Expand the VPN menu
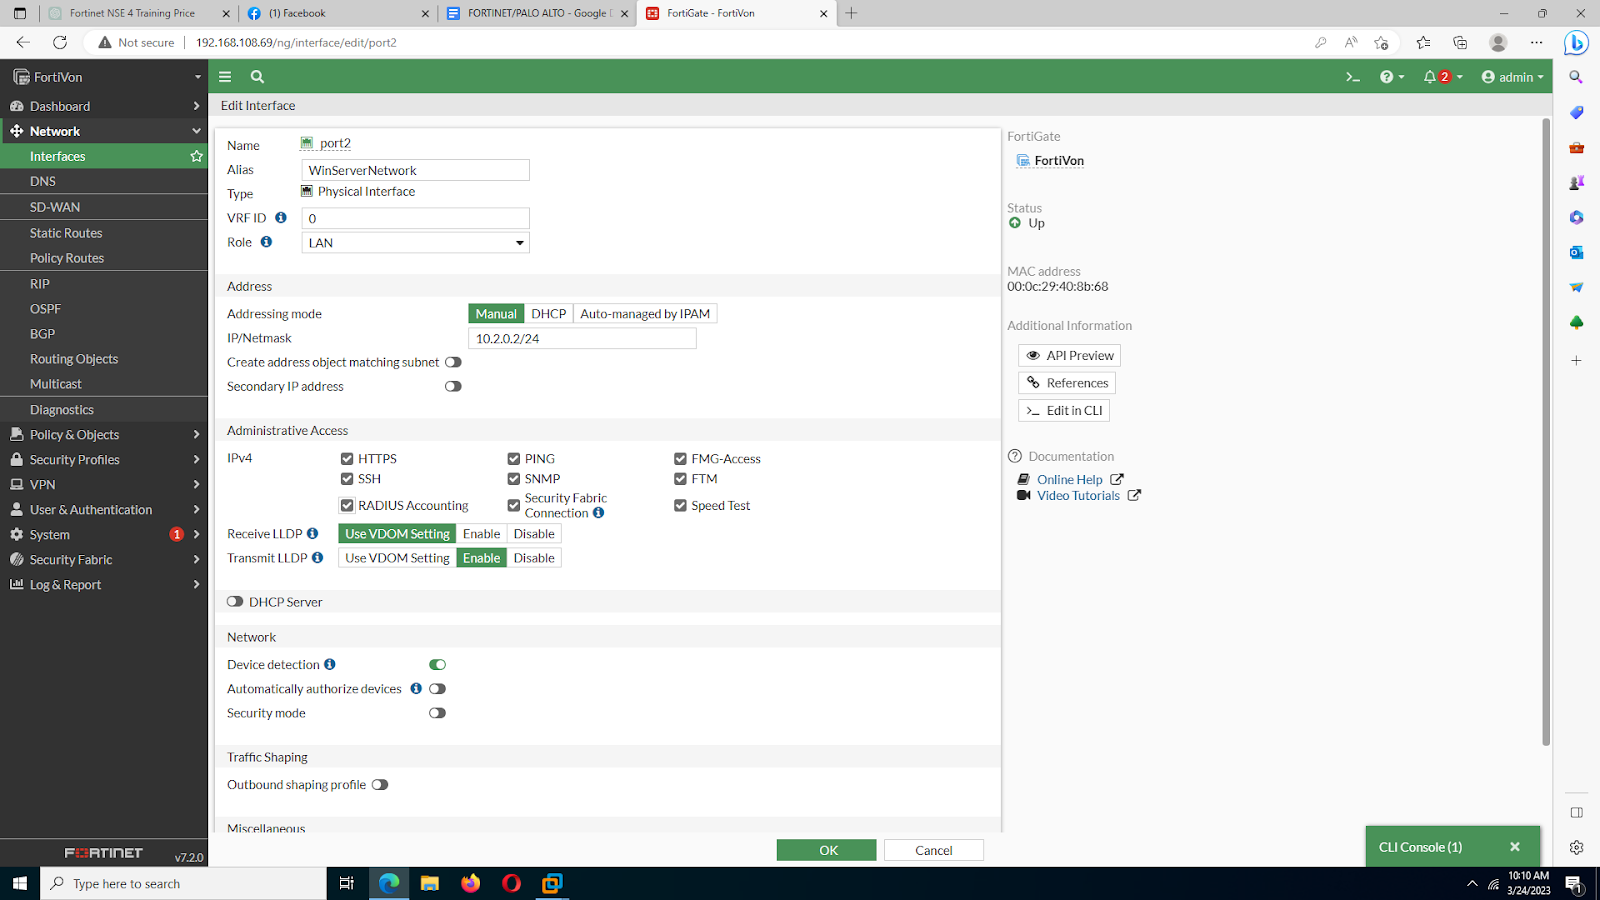The image size is (1600, 900). pyautogui.click(x=104, y=485)
